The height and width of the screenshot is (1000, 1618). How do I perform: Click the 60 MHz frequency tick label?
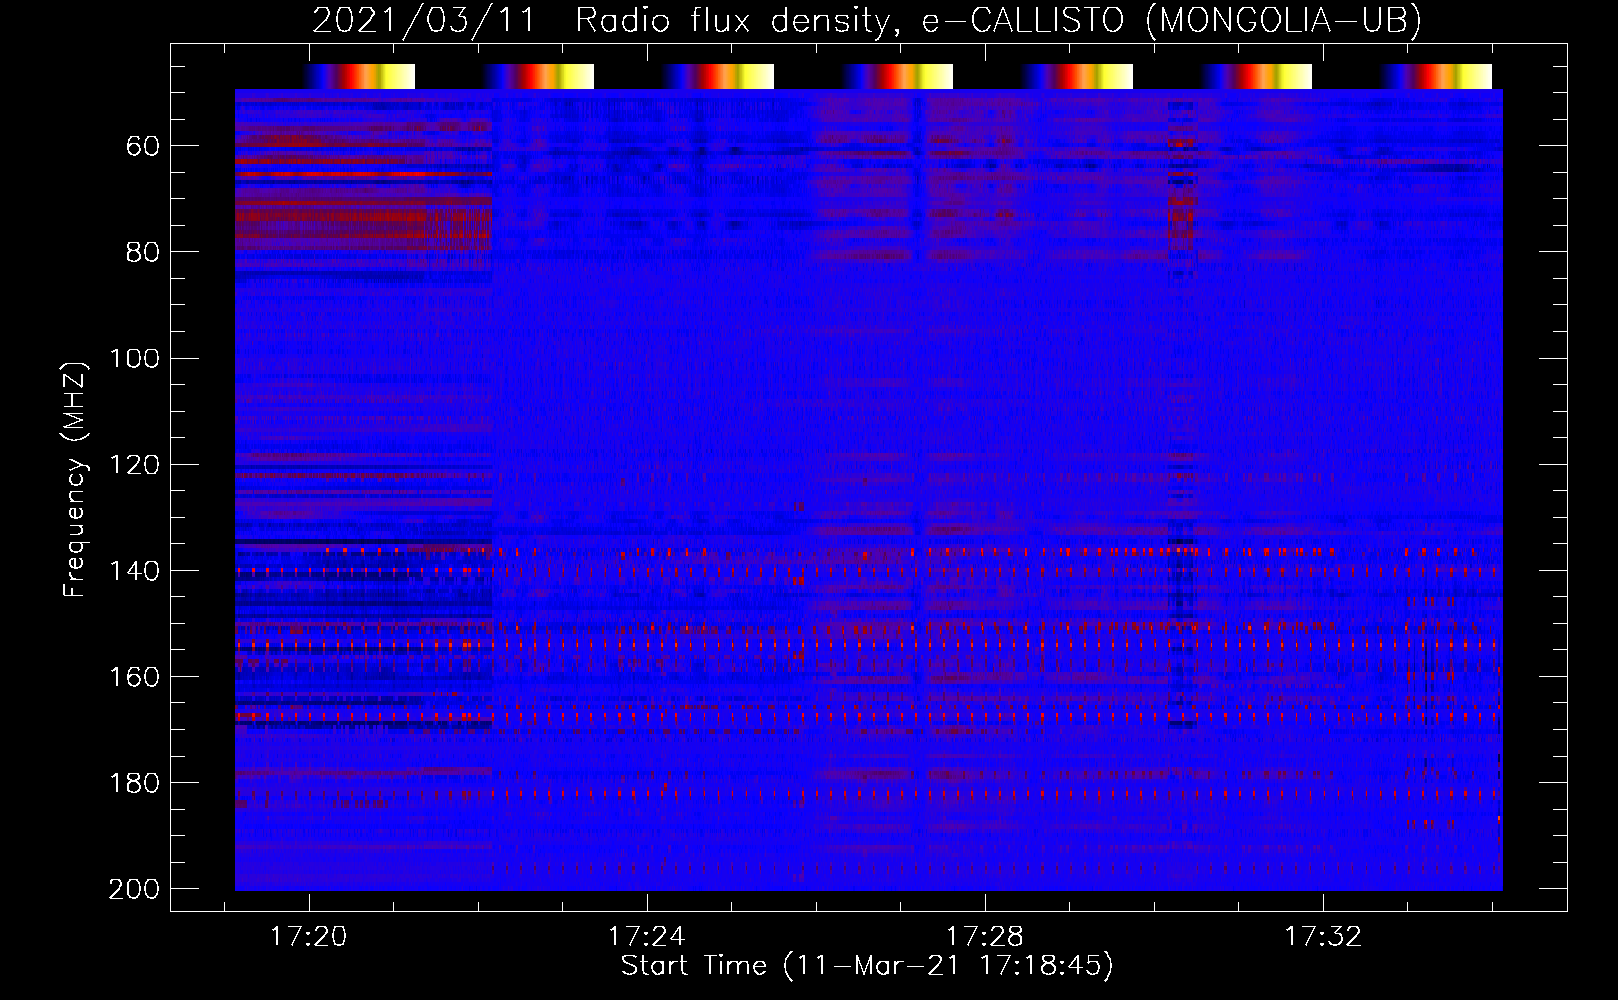pyautogui.click(x=143, y=147)
